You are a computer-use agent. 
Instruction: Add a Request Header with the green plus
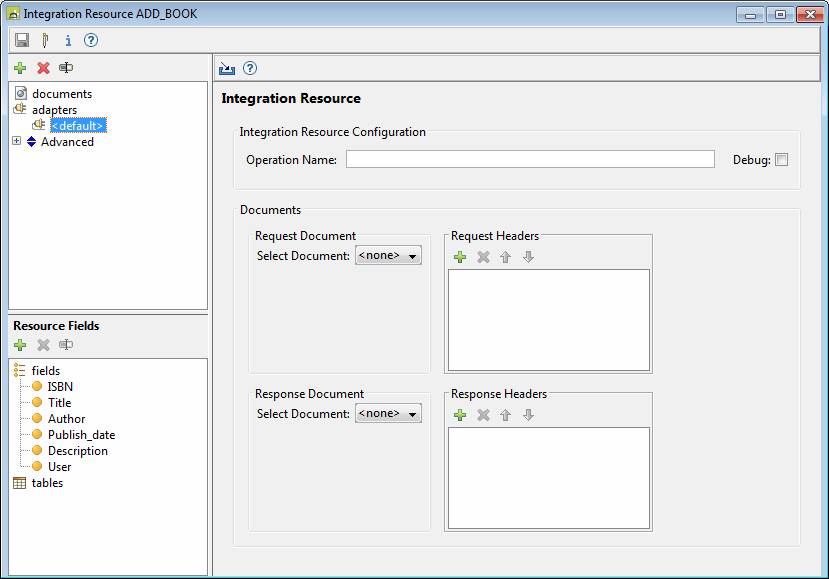tap(460, 257)
